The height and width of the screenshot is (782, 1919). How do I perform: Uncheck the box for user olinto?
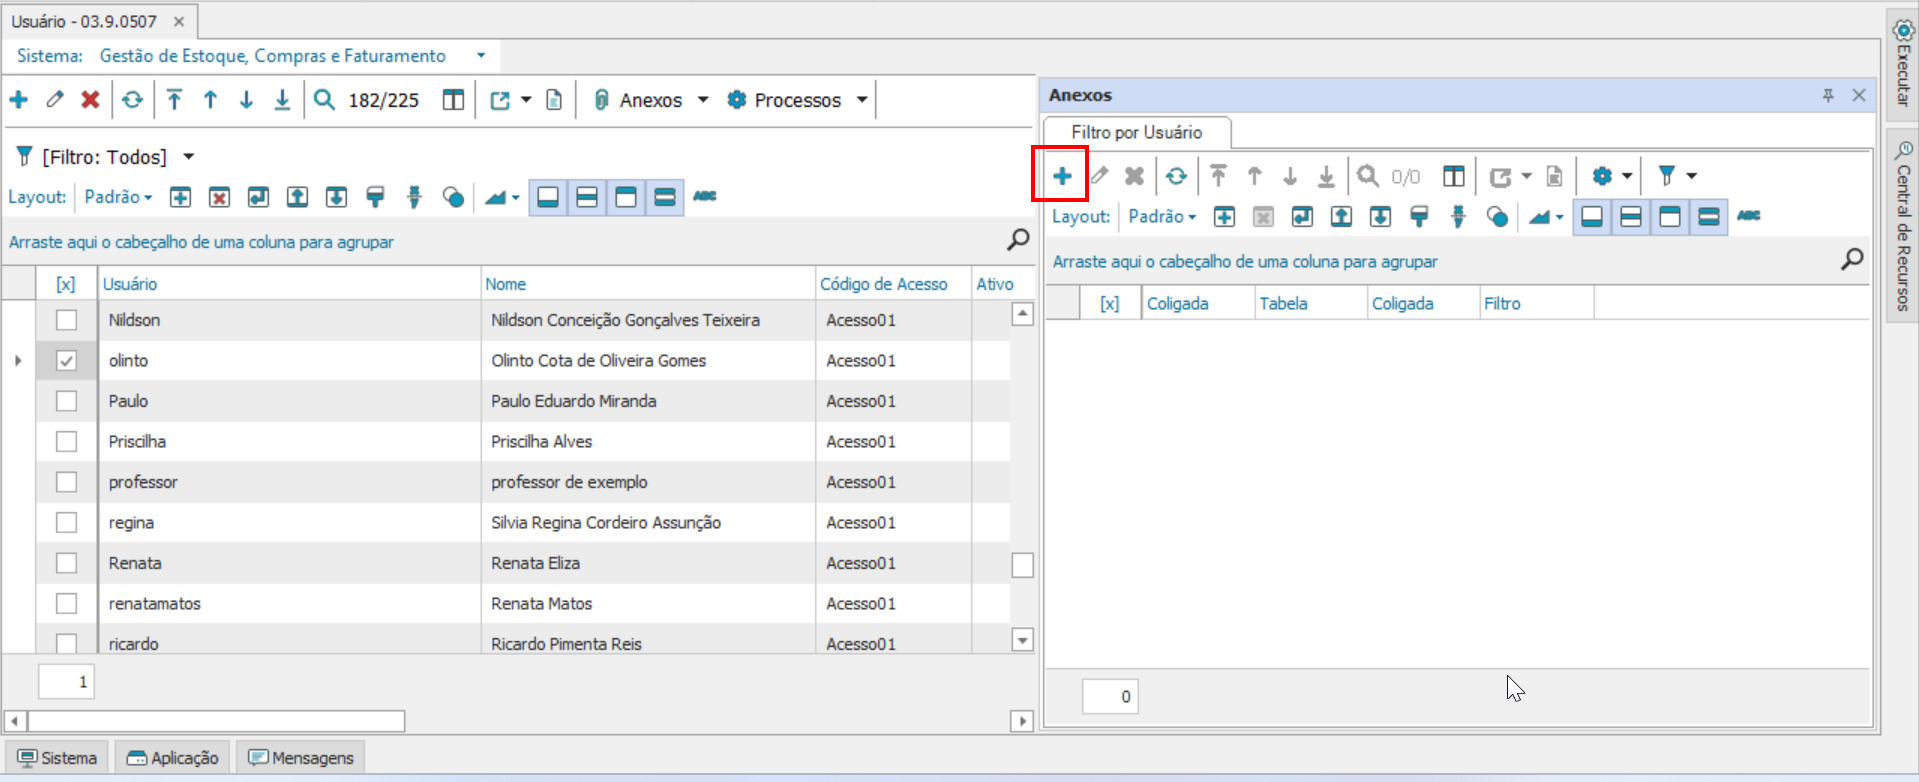pyautogui.click(x=66, y=360)
